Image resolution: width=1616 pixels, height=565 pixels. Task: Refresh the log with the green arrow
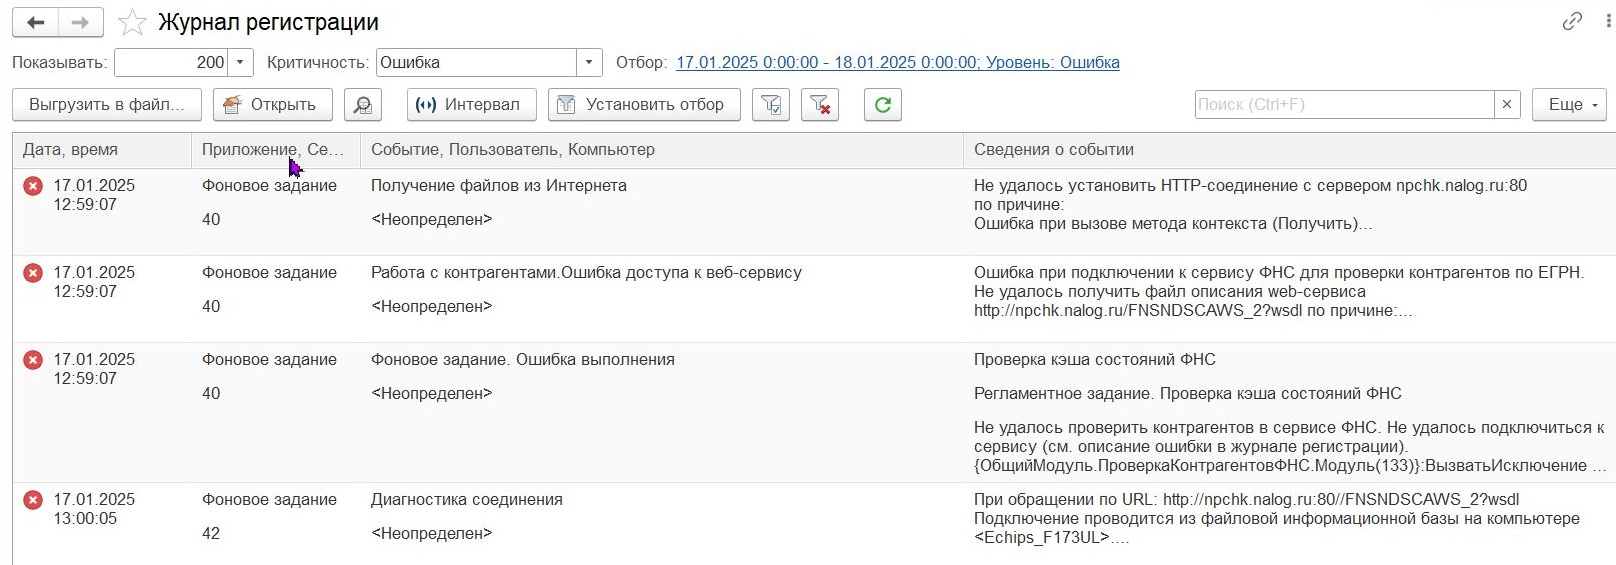click(883, 105)
